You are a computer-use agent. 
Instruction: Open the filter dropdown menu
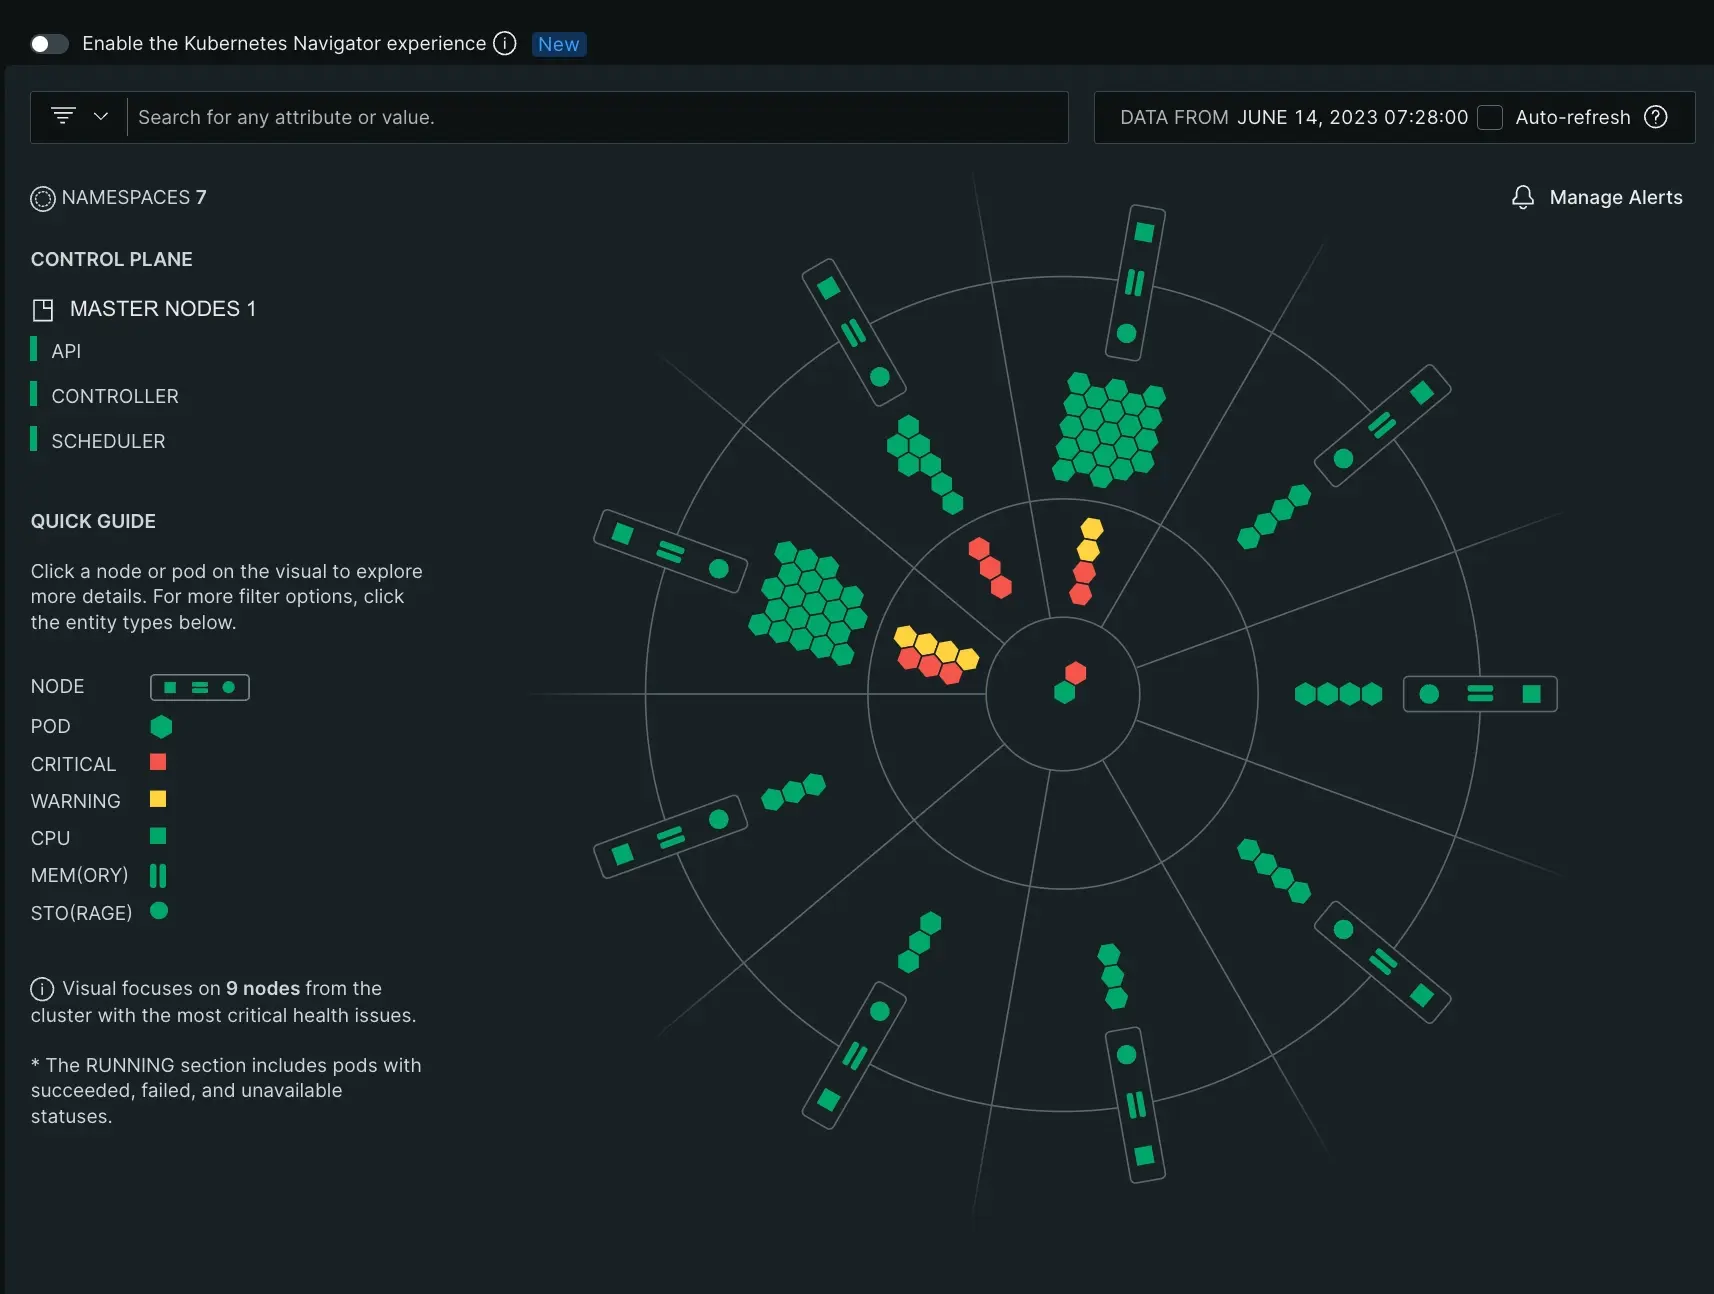coord(79,117)
